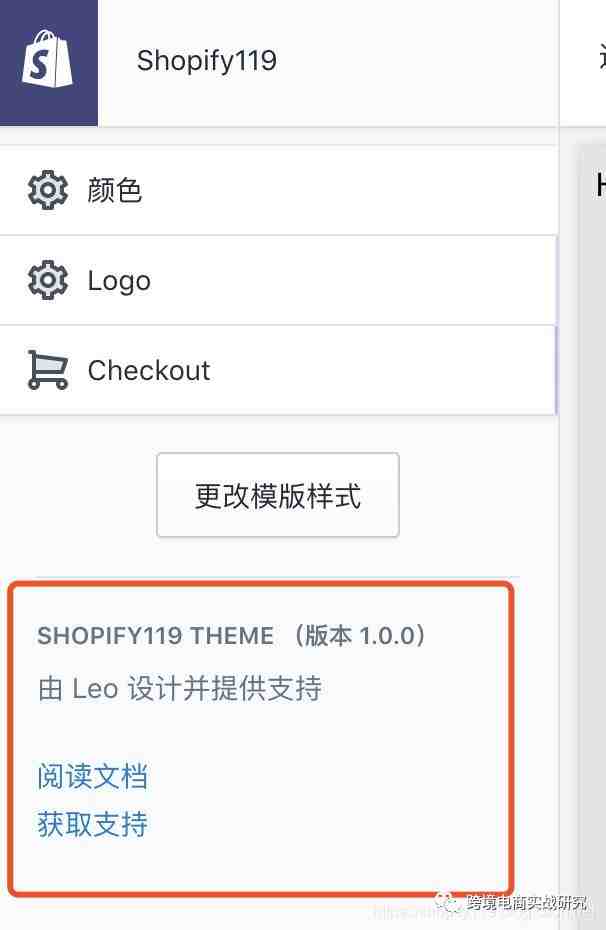Click the Shopify bag logo icon
Image resolution: width=606 pixels, height=930 pixels.
click(47, 59)
